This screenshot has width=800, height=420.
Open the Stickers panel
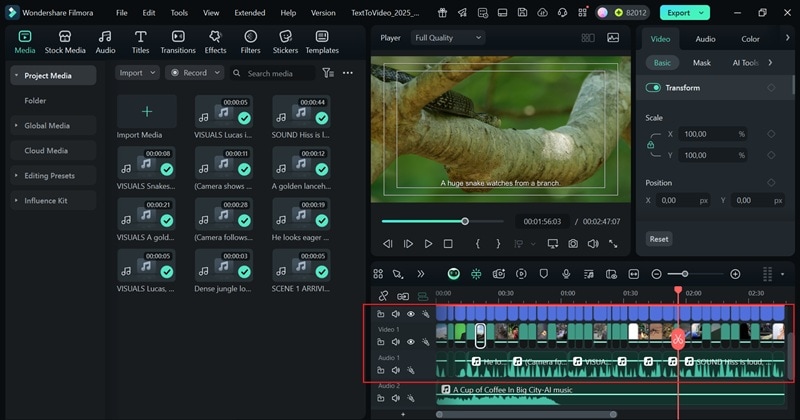point(285,42)
